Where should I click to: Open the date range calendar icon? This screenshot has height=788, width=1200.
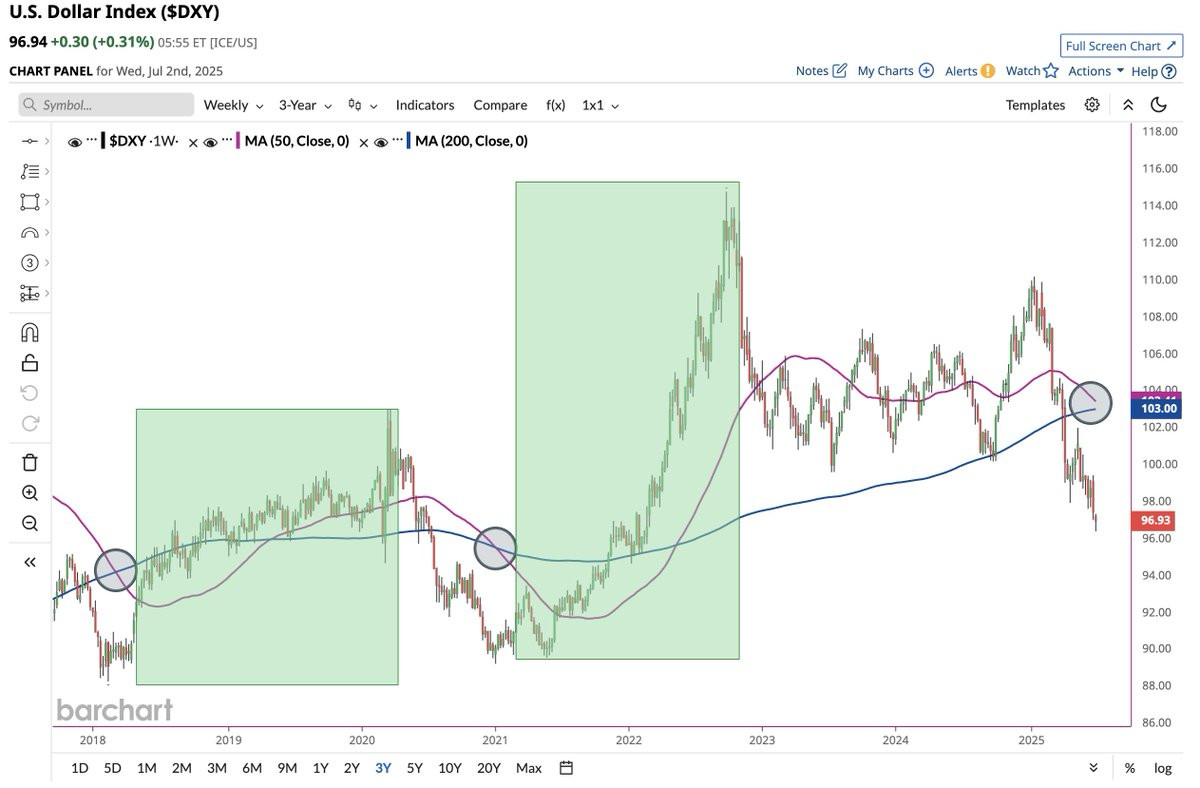click(566, 768)
